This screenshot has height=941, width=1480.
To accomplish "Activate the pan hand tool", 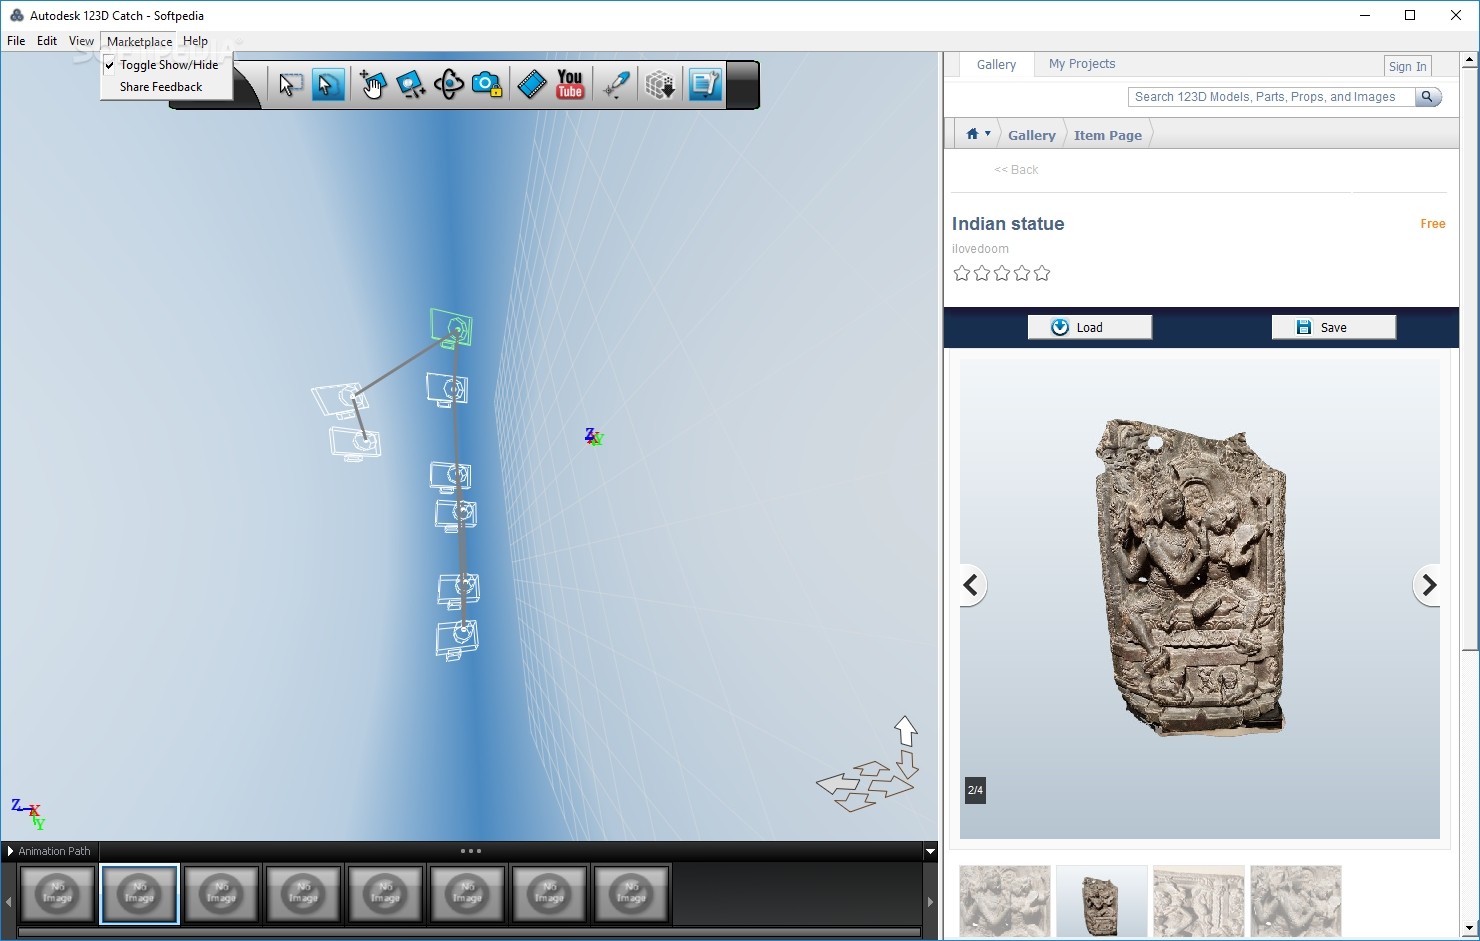I will click(372, 85).
